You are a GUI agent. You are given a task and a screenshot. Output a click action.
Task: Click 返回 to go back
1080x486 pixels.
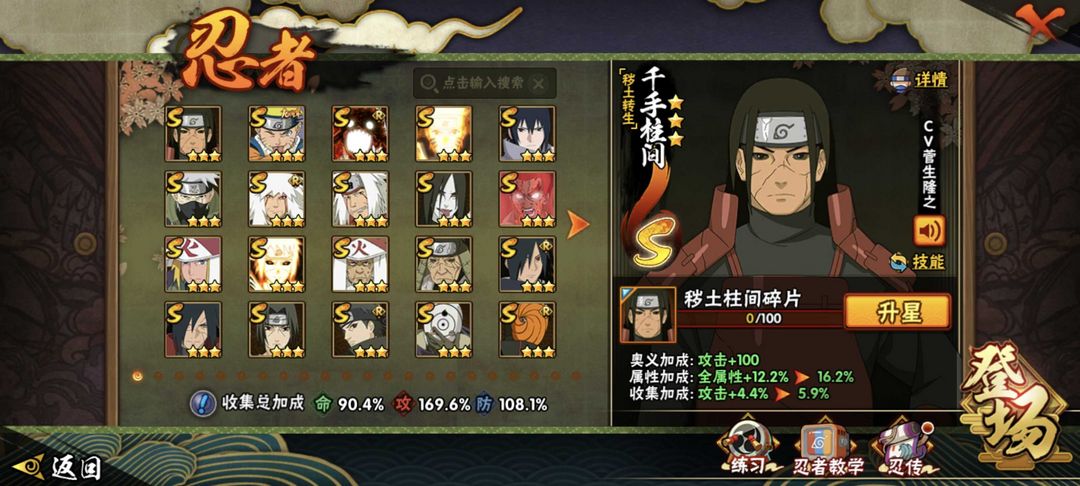[59, 467]
